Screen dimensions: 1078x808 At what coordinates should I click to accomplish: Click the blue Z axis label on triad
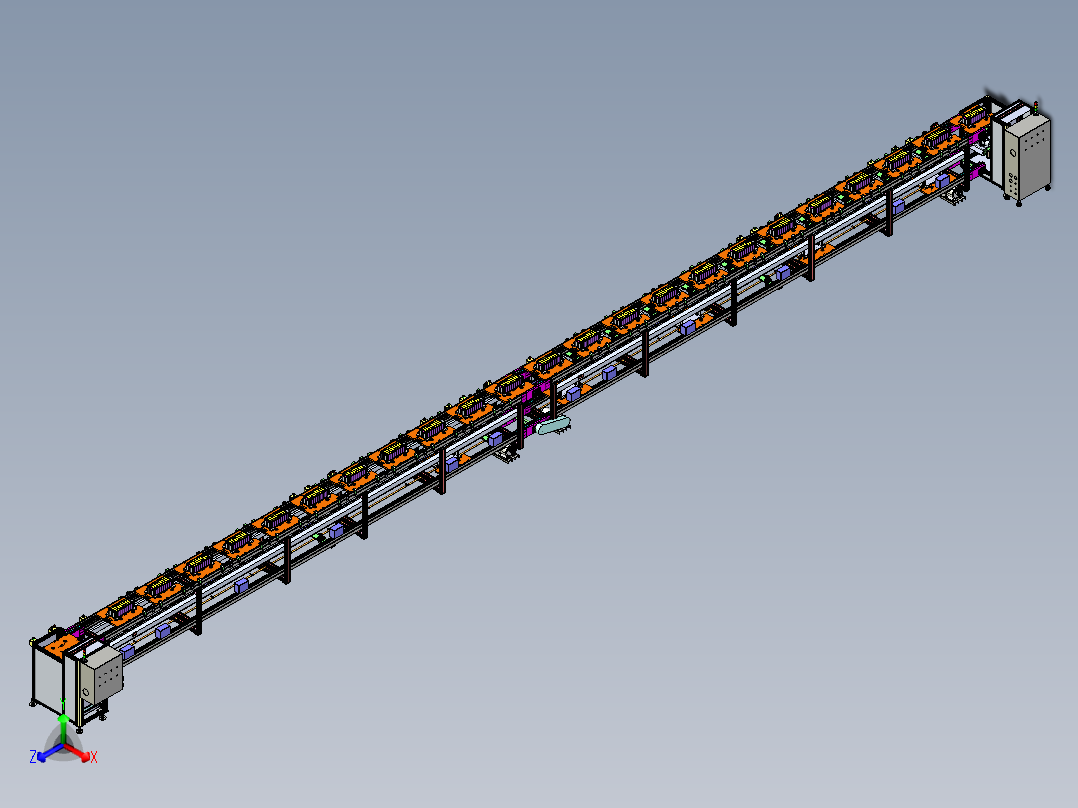pyautogui.click(x=33, y=757)
